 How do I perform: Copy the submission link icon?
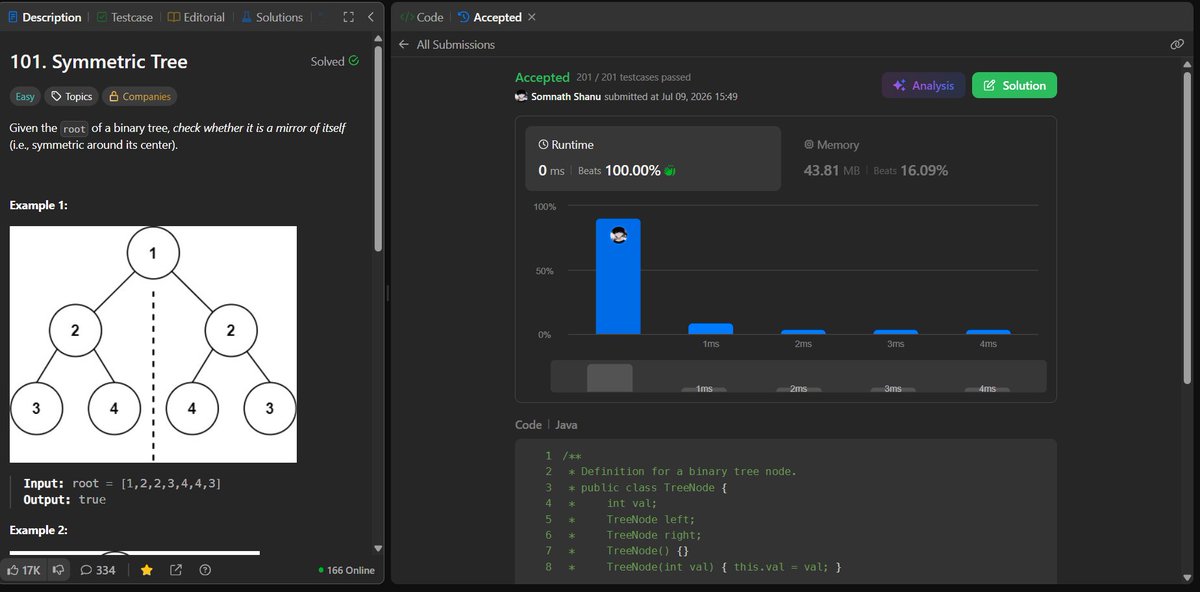(x=1177, y=45)
